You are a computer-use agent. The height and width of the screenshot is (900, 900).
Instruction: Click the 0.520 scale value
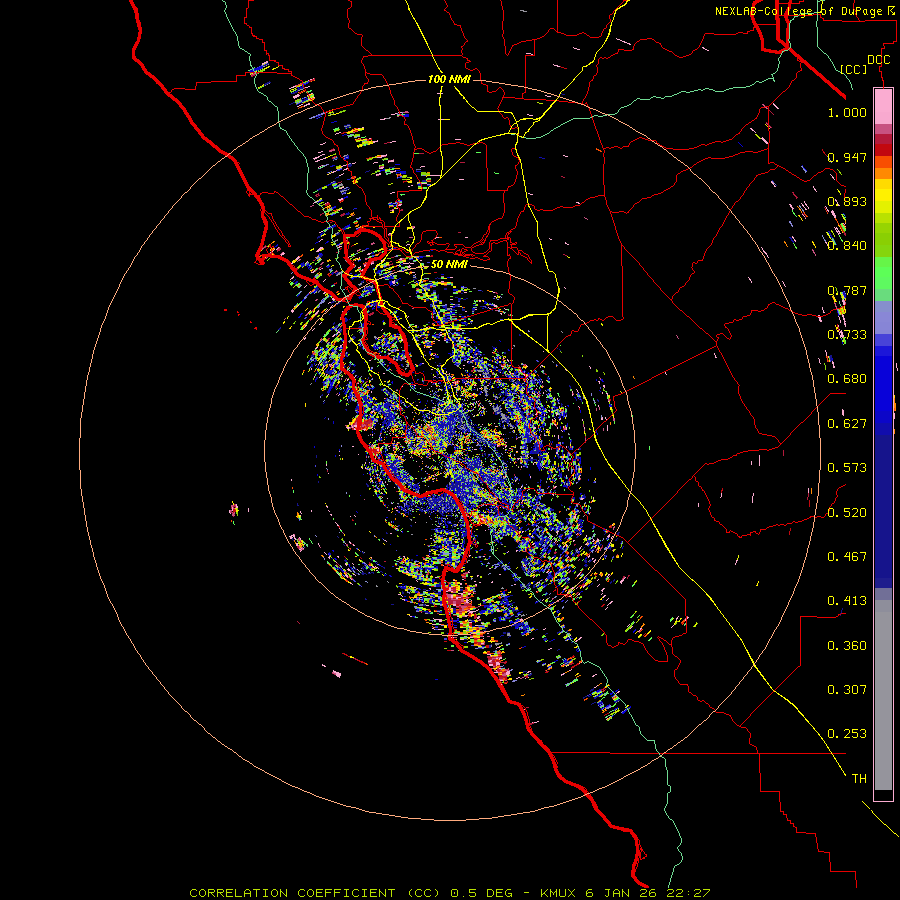pos(847,513)
